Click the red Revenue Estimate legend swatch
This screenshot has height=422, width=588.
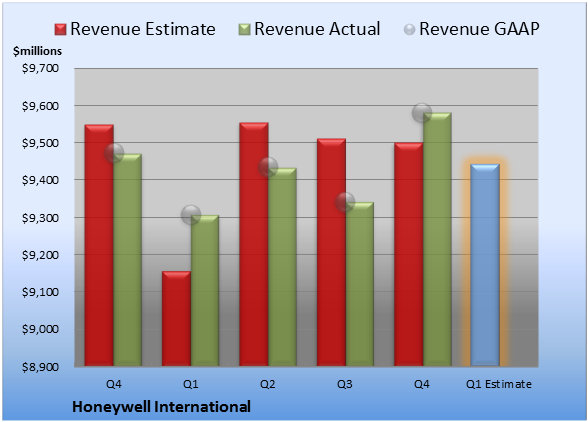coord(60,30)
